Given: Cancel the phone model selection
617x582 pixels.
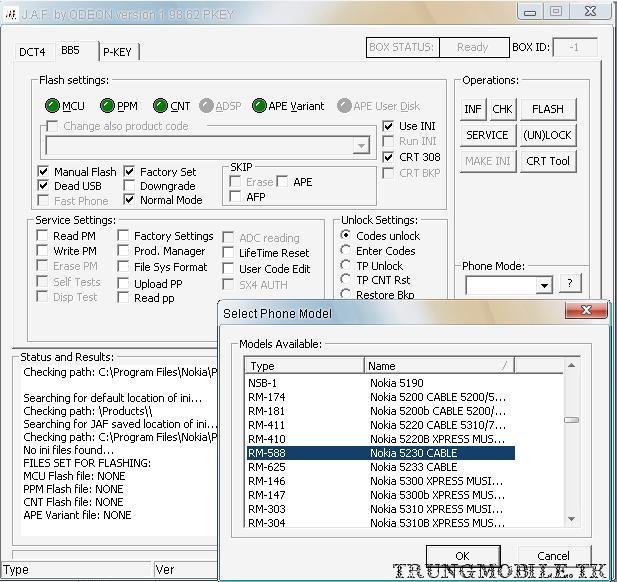Looking at the screenshot, I should point(553,556).
